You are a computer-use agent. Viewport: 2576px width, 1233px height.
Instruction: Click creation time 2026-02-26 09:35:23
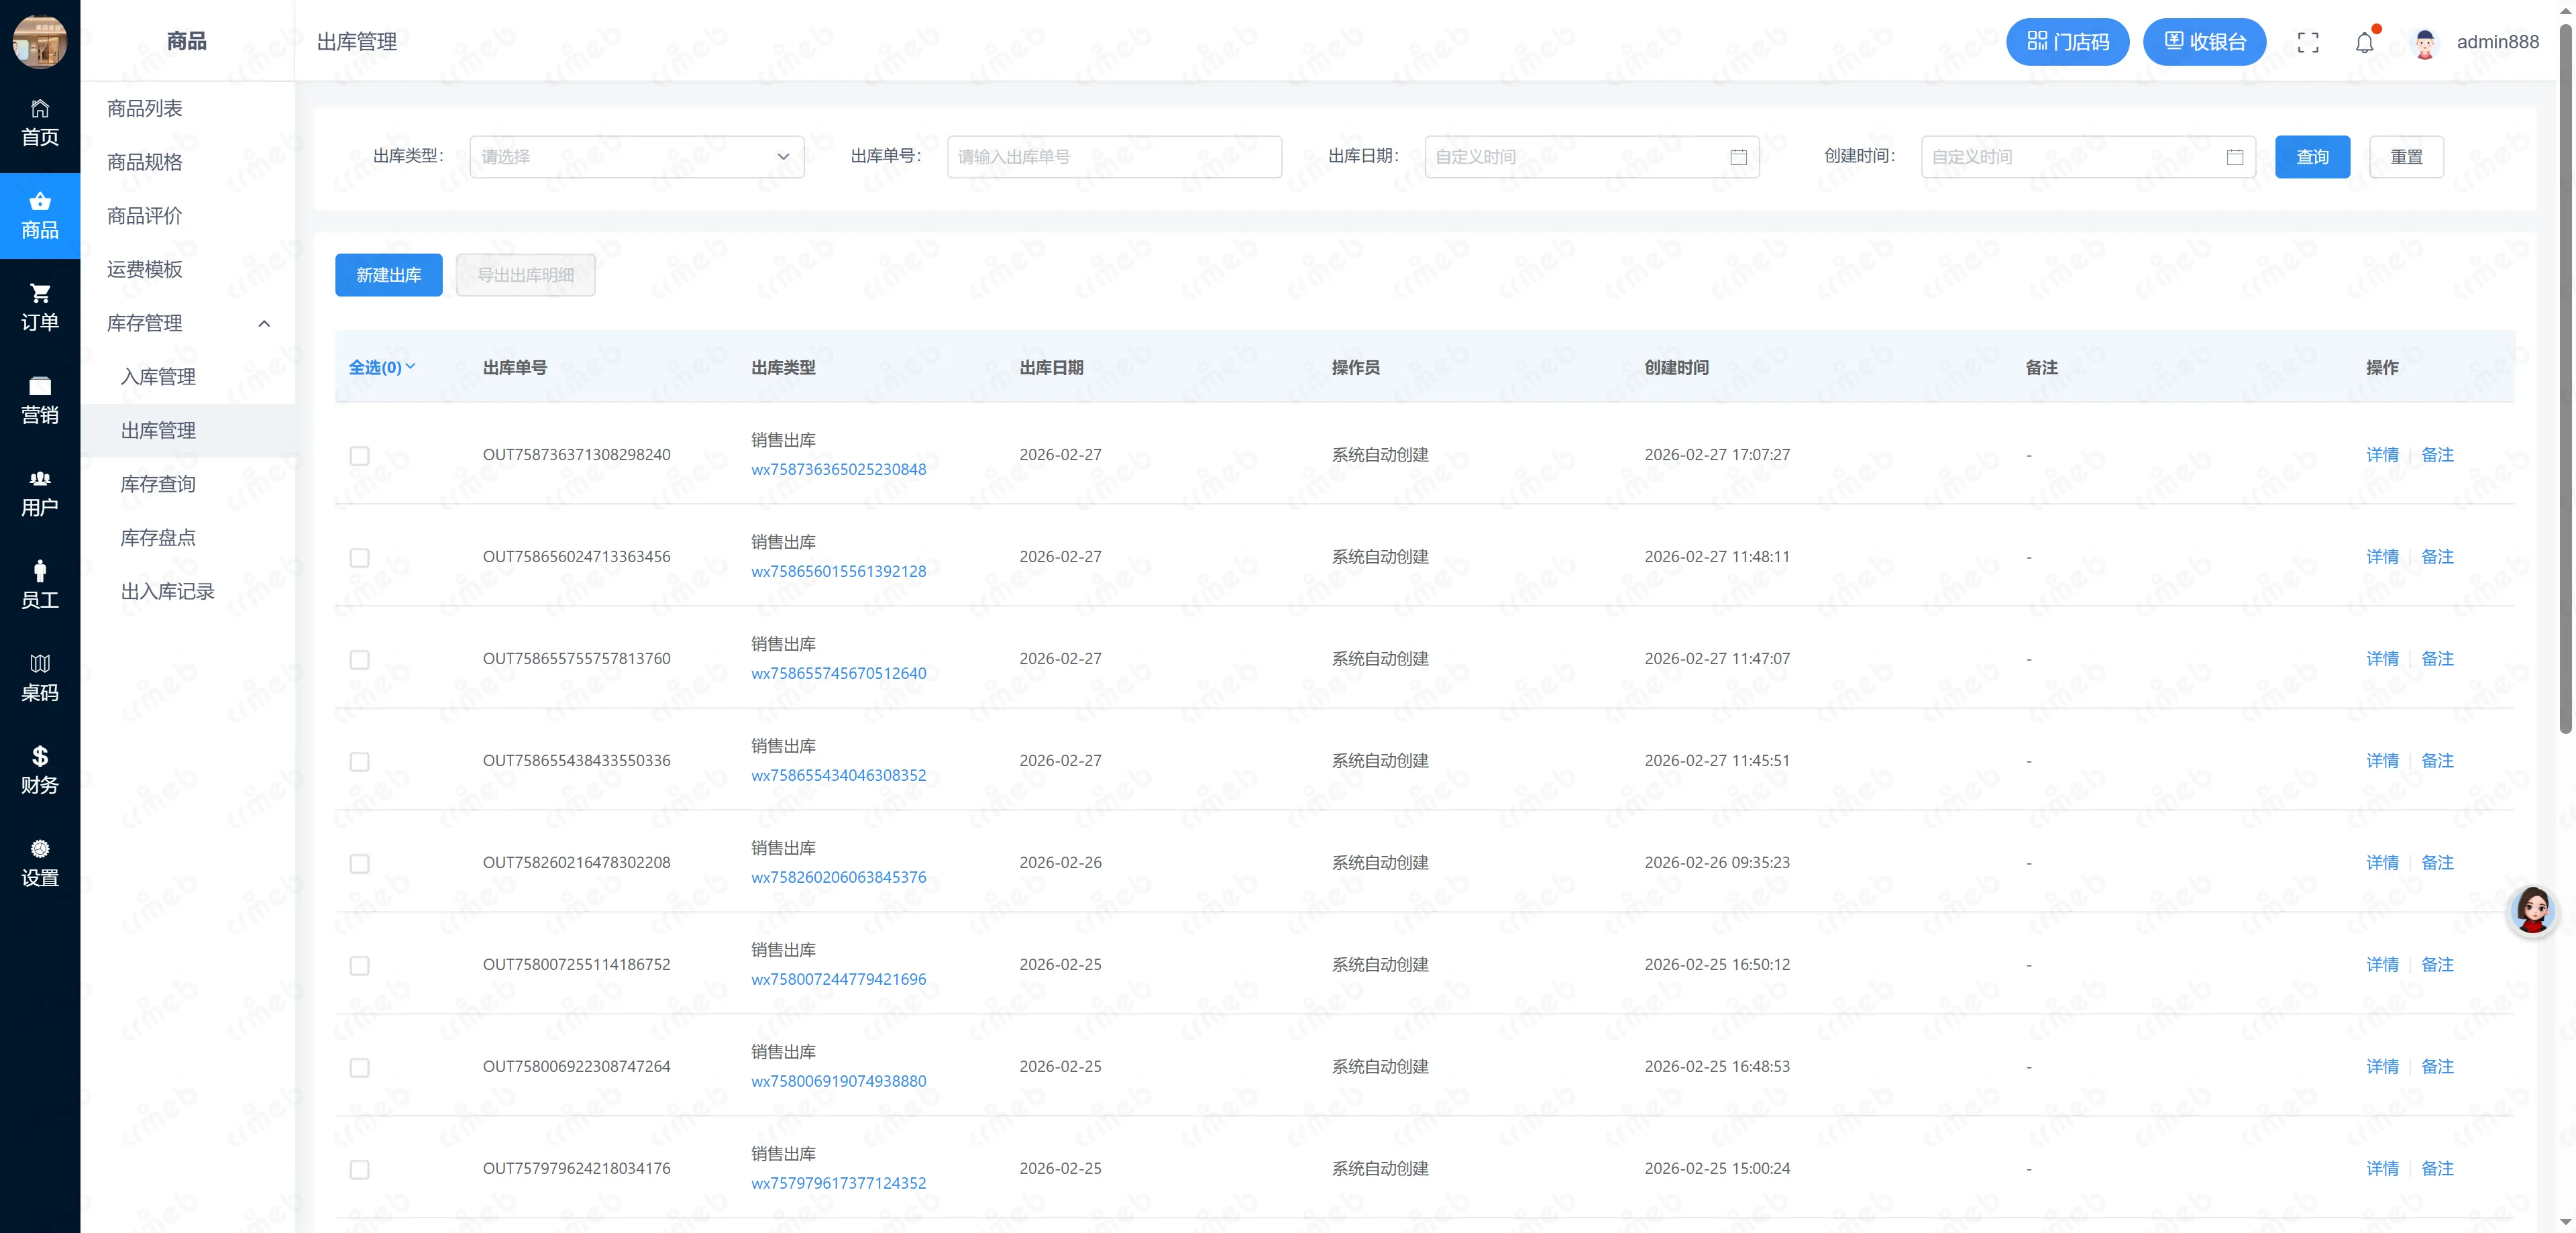coord(1717,863)
